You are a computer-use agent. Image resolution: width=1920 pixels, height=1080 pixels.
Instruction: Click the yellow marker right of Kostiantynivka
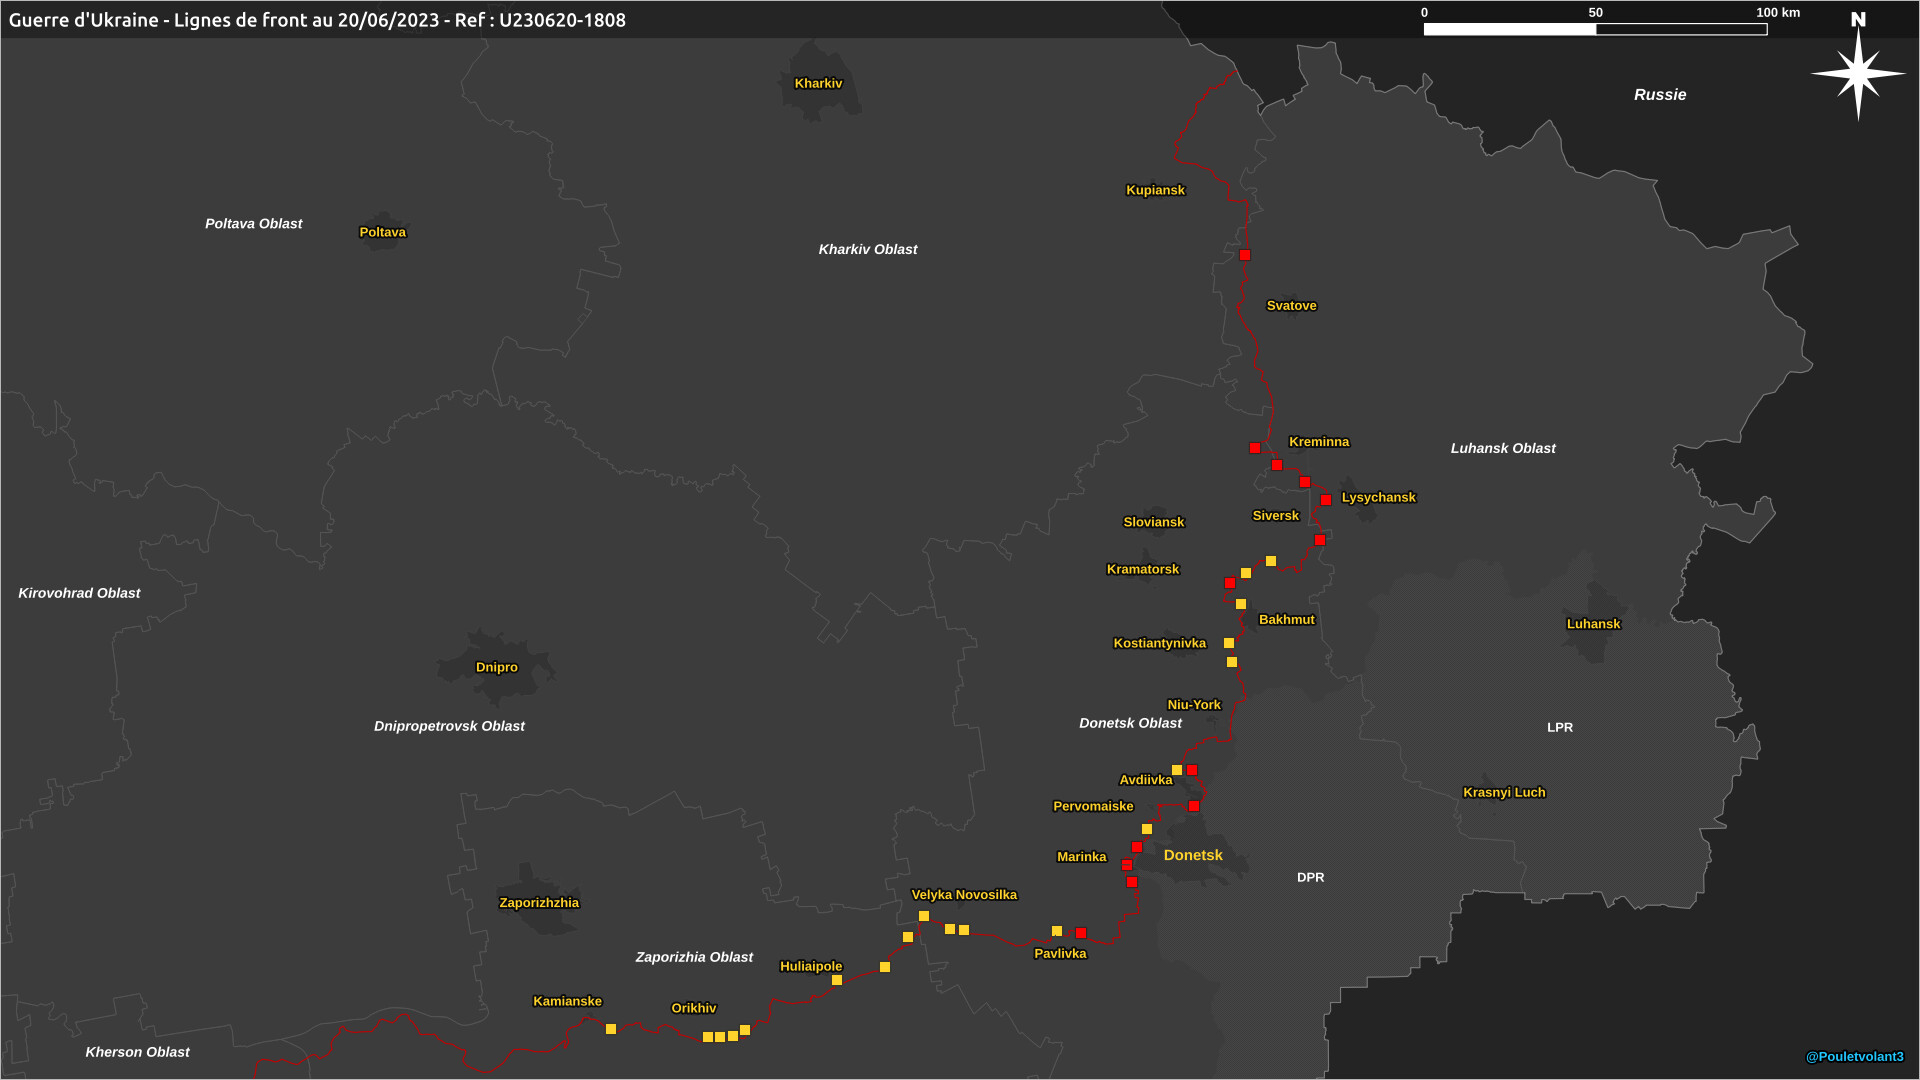1229,643
